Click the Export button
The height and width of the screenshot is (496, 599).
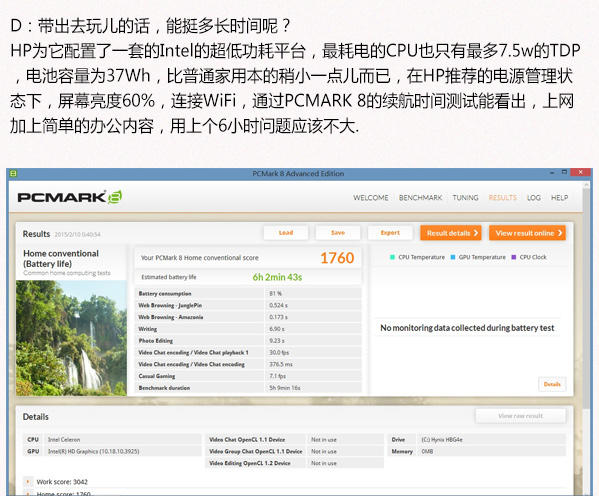(x=390, y=233)
